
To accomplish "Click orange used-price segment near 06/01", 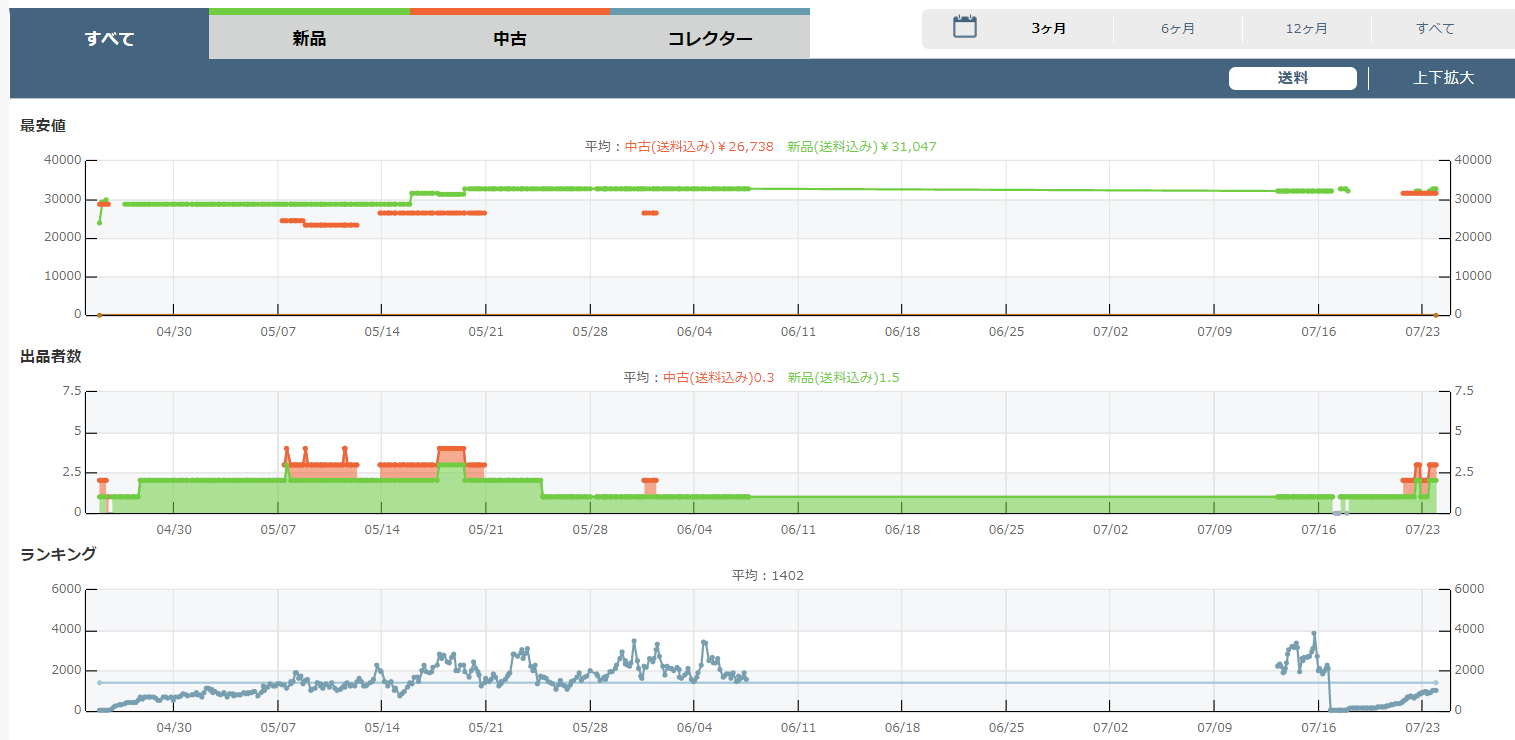I will click(x=650, y=212).
